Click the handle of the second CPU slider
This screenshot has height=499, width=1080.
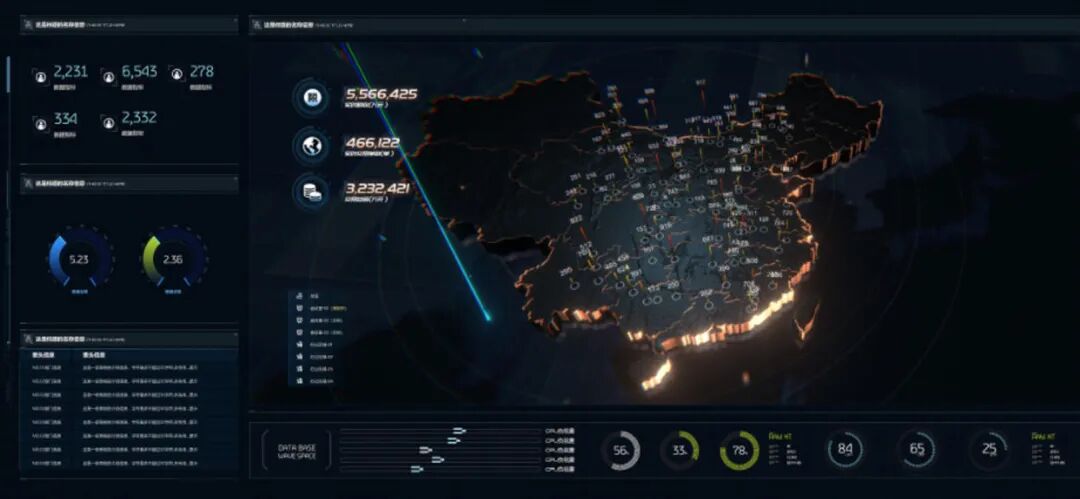click(453, 440)
